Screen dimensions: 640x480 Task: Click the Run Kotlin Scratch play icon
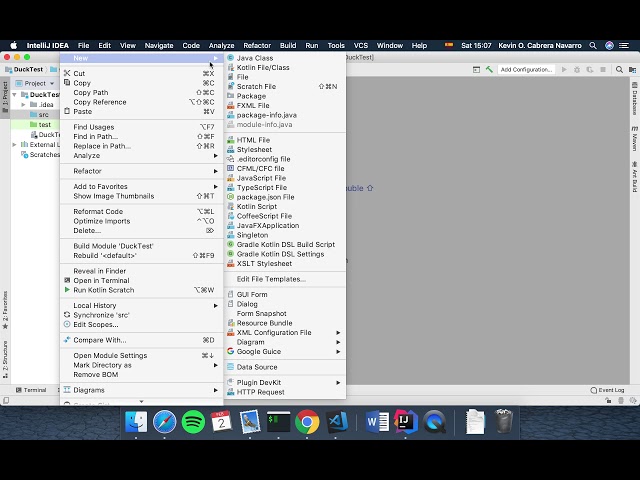click(67, 290)
